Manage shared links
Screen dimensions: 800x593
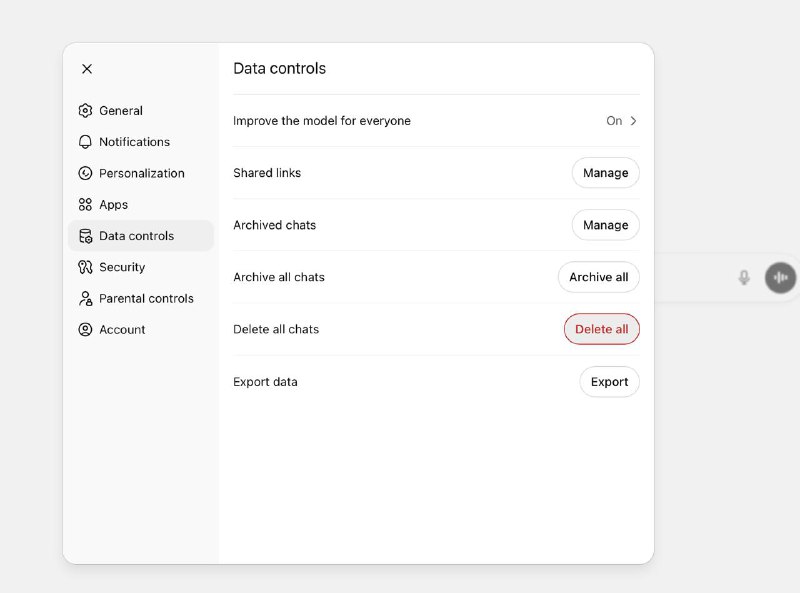coord(605,173)
